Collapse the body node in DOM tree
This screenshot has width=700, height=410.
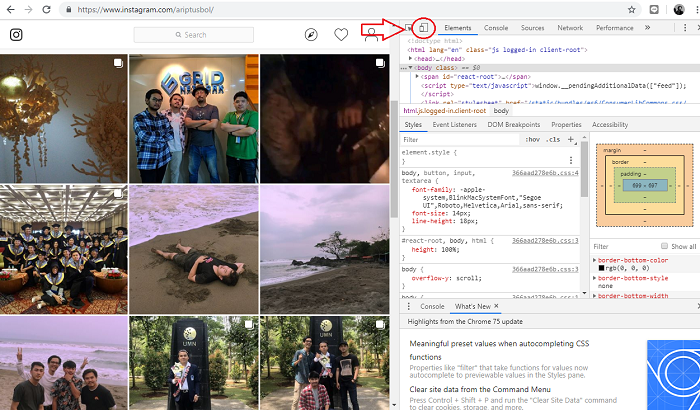click(411, 67)
